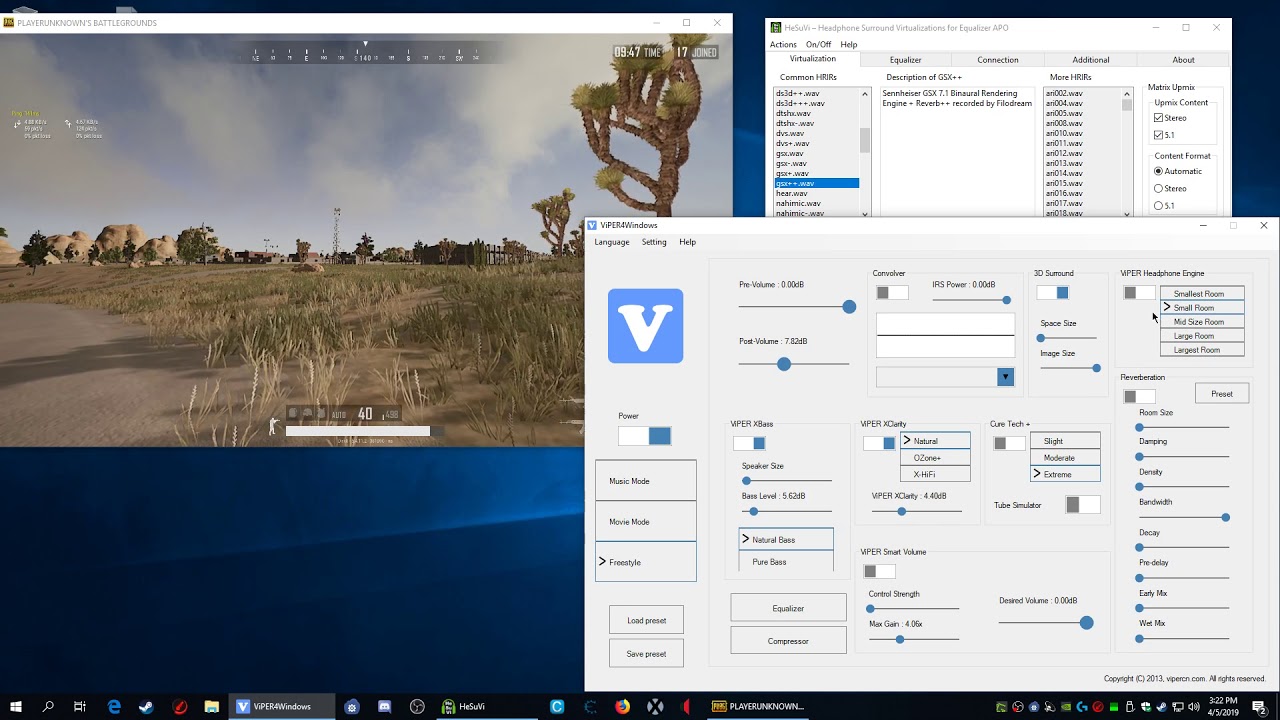Open the Convolver impulse response dropdown
This screenshot has height=720, width=1280.
coord(1005,377)
